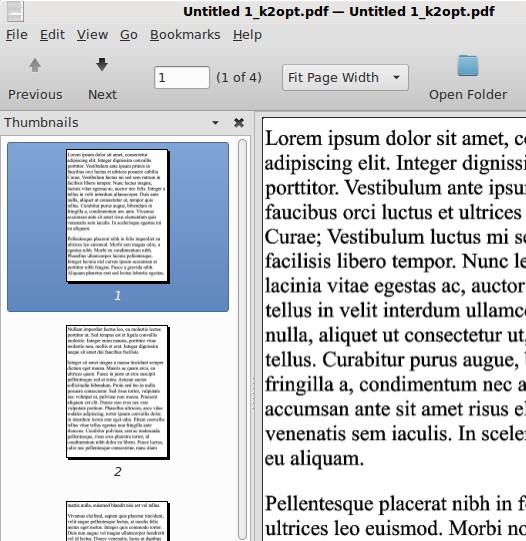Click the sidebar splitter handle

point(253,393)
